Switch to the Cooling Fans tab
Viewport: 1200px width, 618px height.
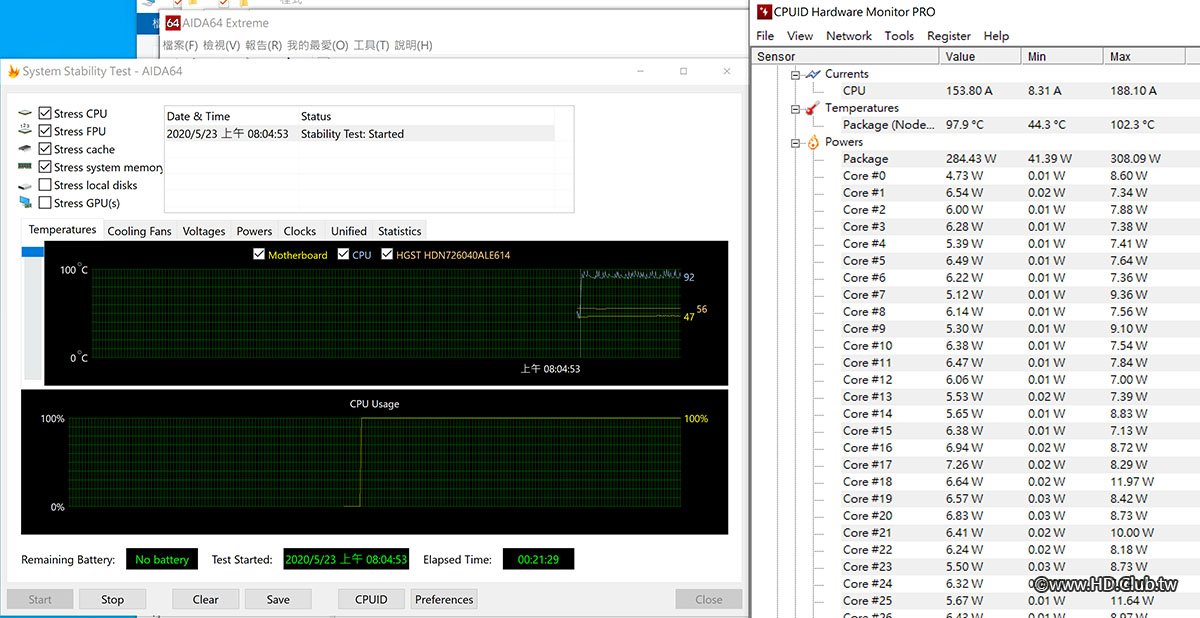[139, 231]
